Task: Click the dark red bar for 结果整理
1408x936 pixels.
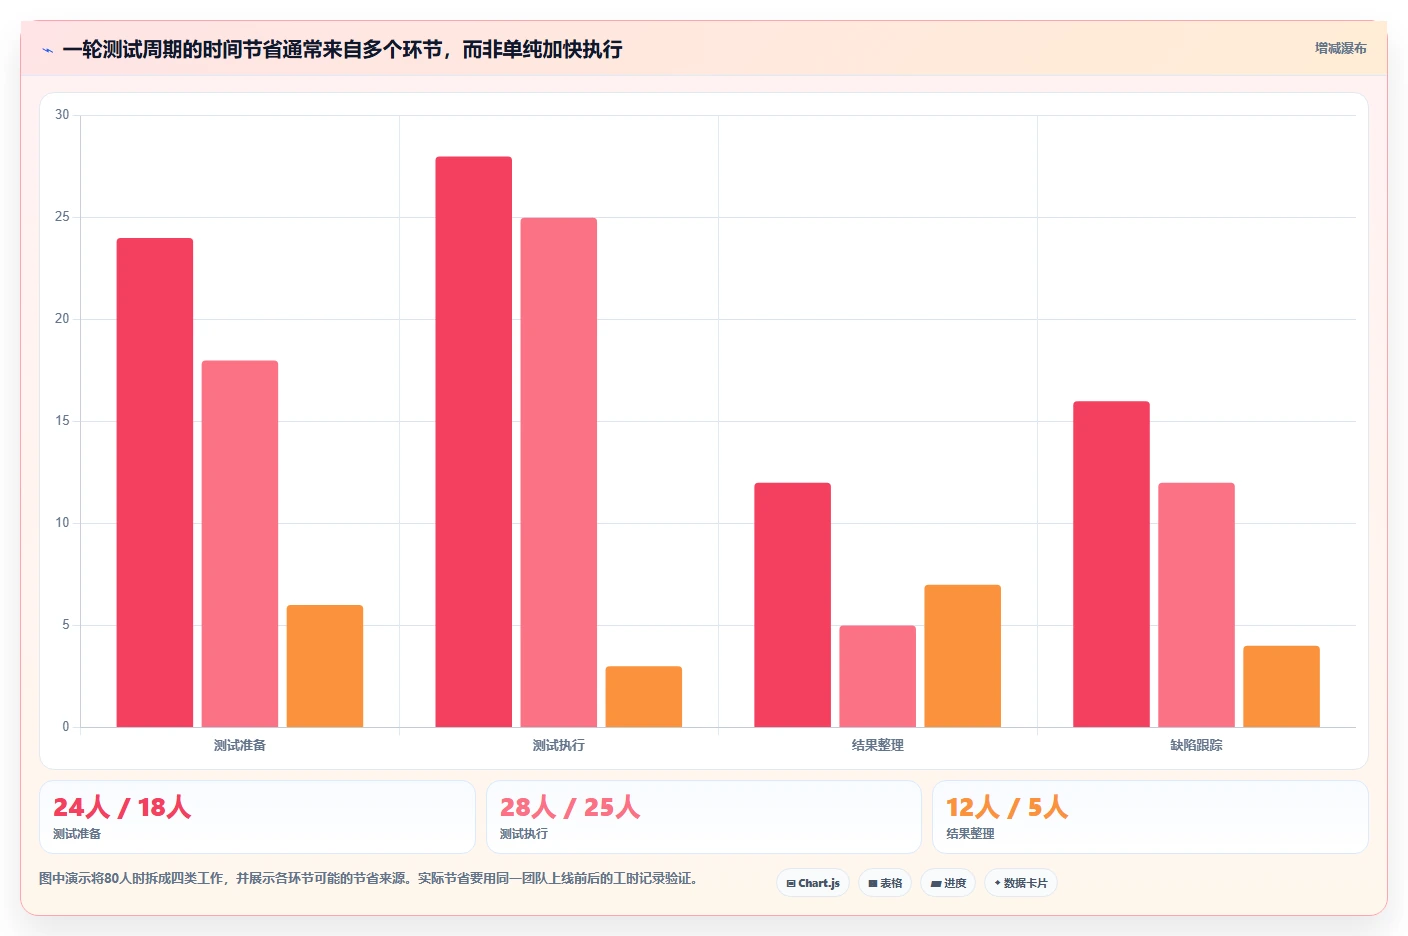Action: coord(793,605)
